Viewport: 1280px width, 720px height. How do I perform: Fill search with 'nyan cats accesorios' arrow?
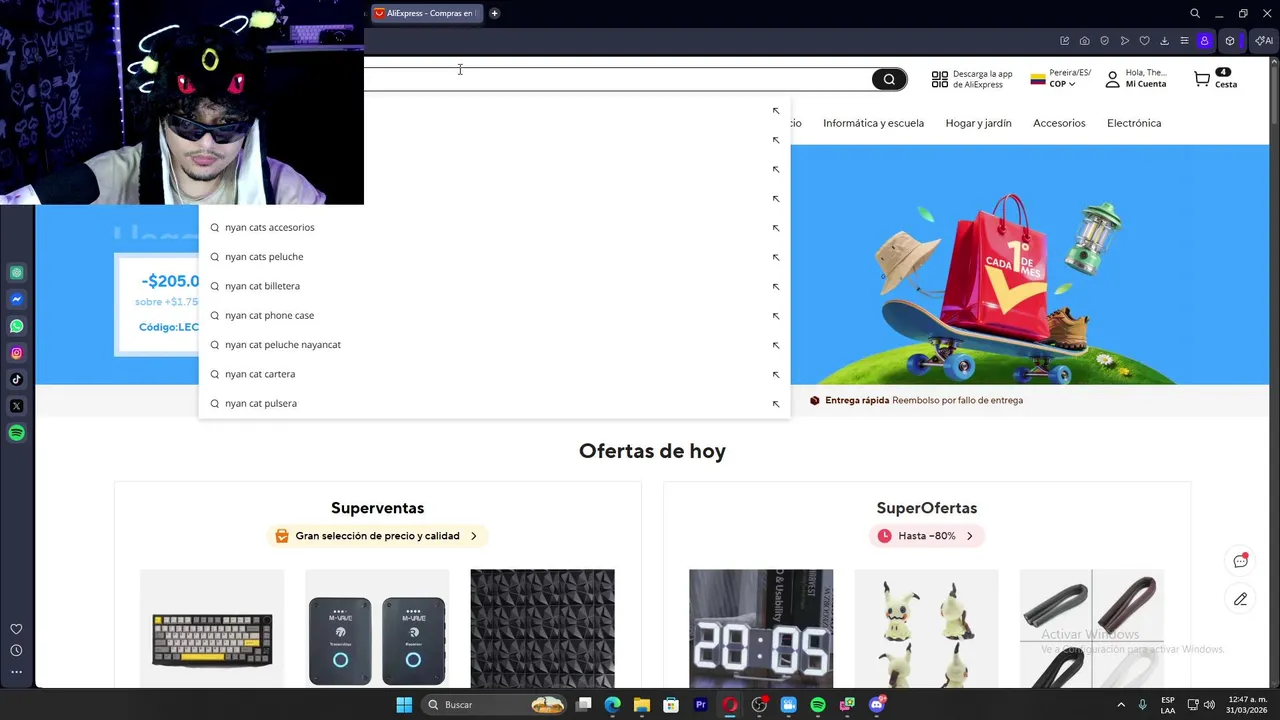coord(775,228)
